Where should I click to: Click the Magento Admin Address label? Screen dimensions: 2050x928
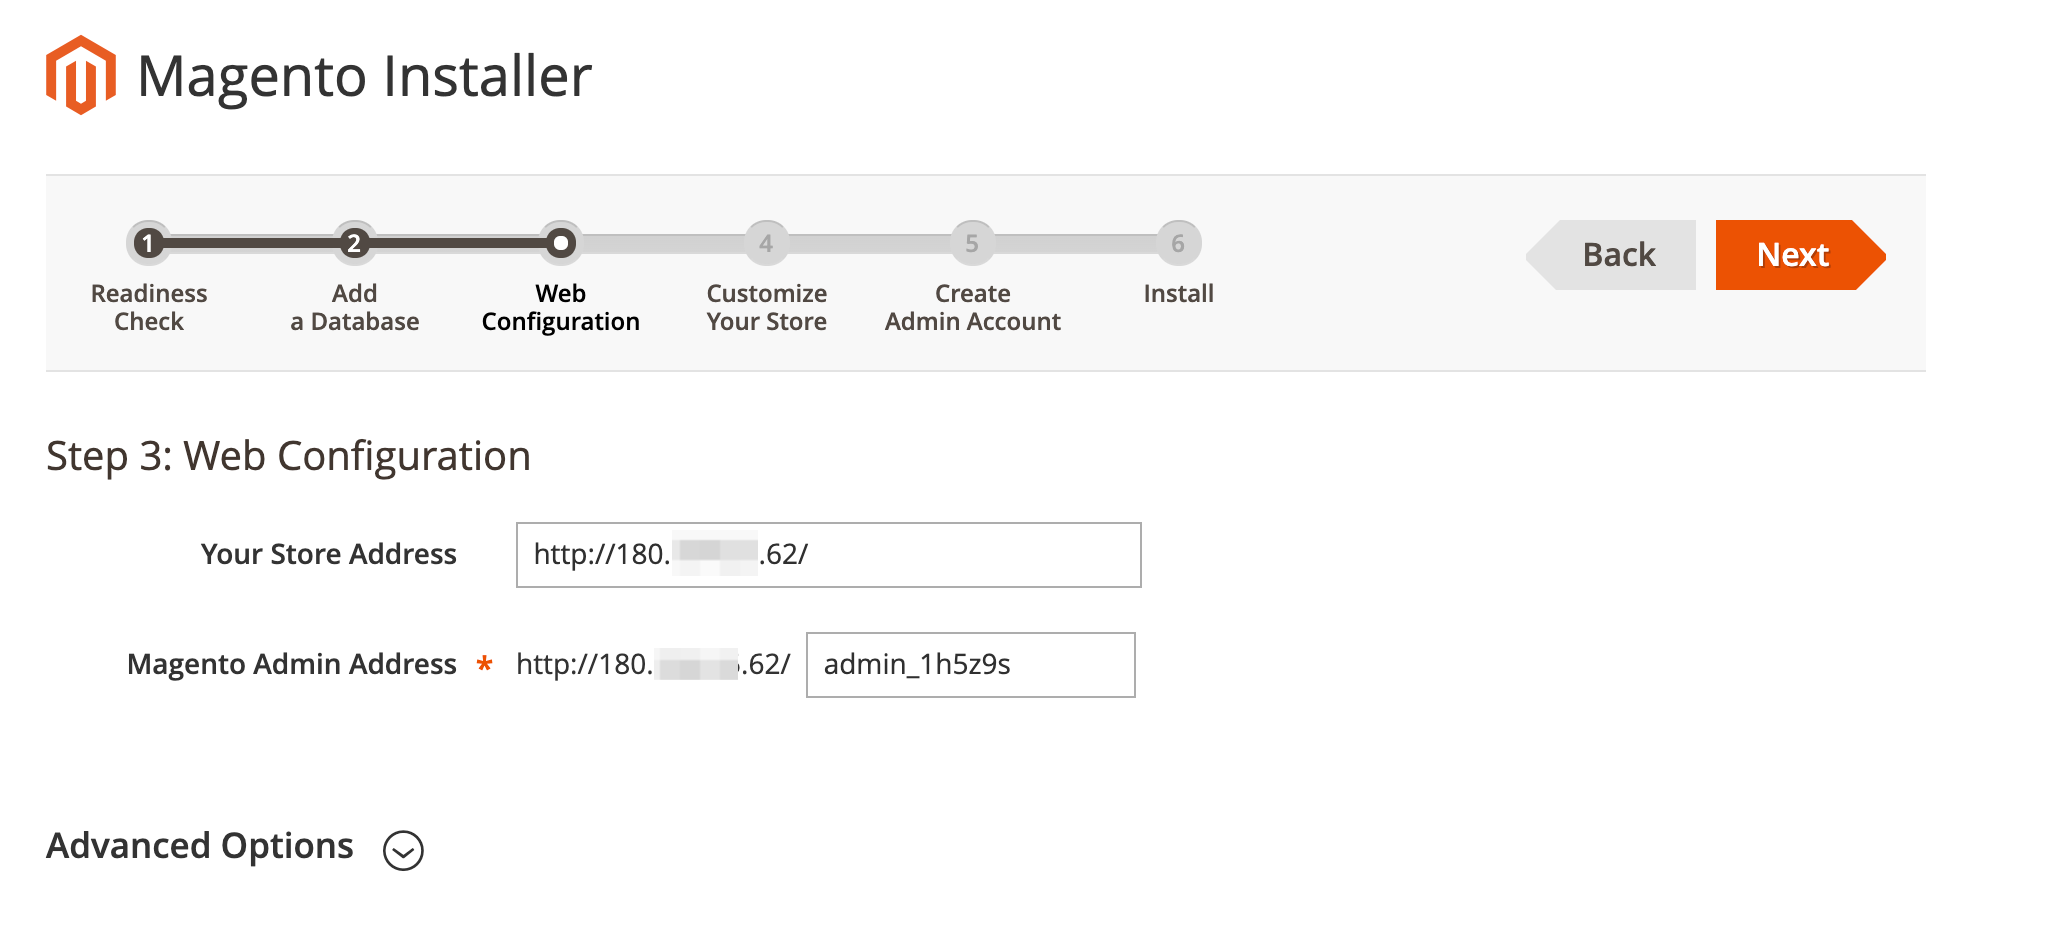click(x=291, y=664)
